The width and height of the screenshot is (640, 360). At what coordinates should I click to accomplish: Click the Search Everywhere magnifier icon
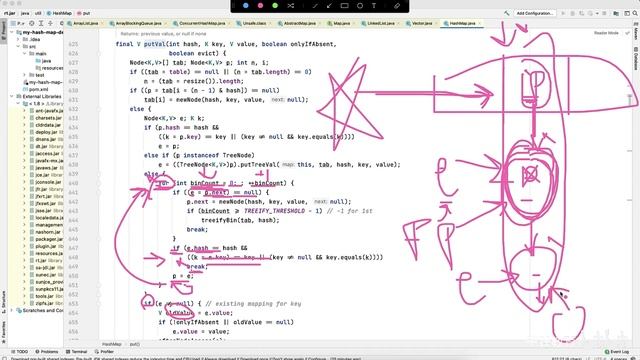point(635,13)
